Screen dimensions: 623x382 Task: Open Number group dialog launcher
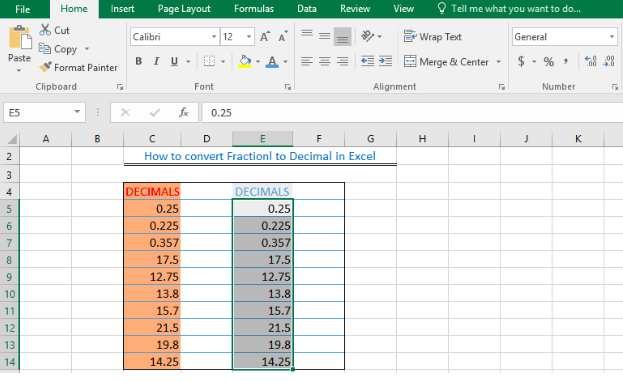click(615, 87)
